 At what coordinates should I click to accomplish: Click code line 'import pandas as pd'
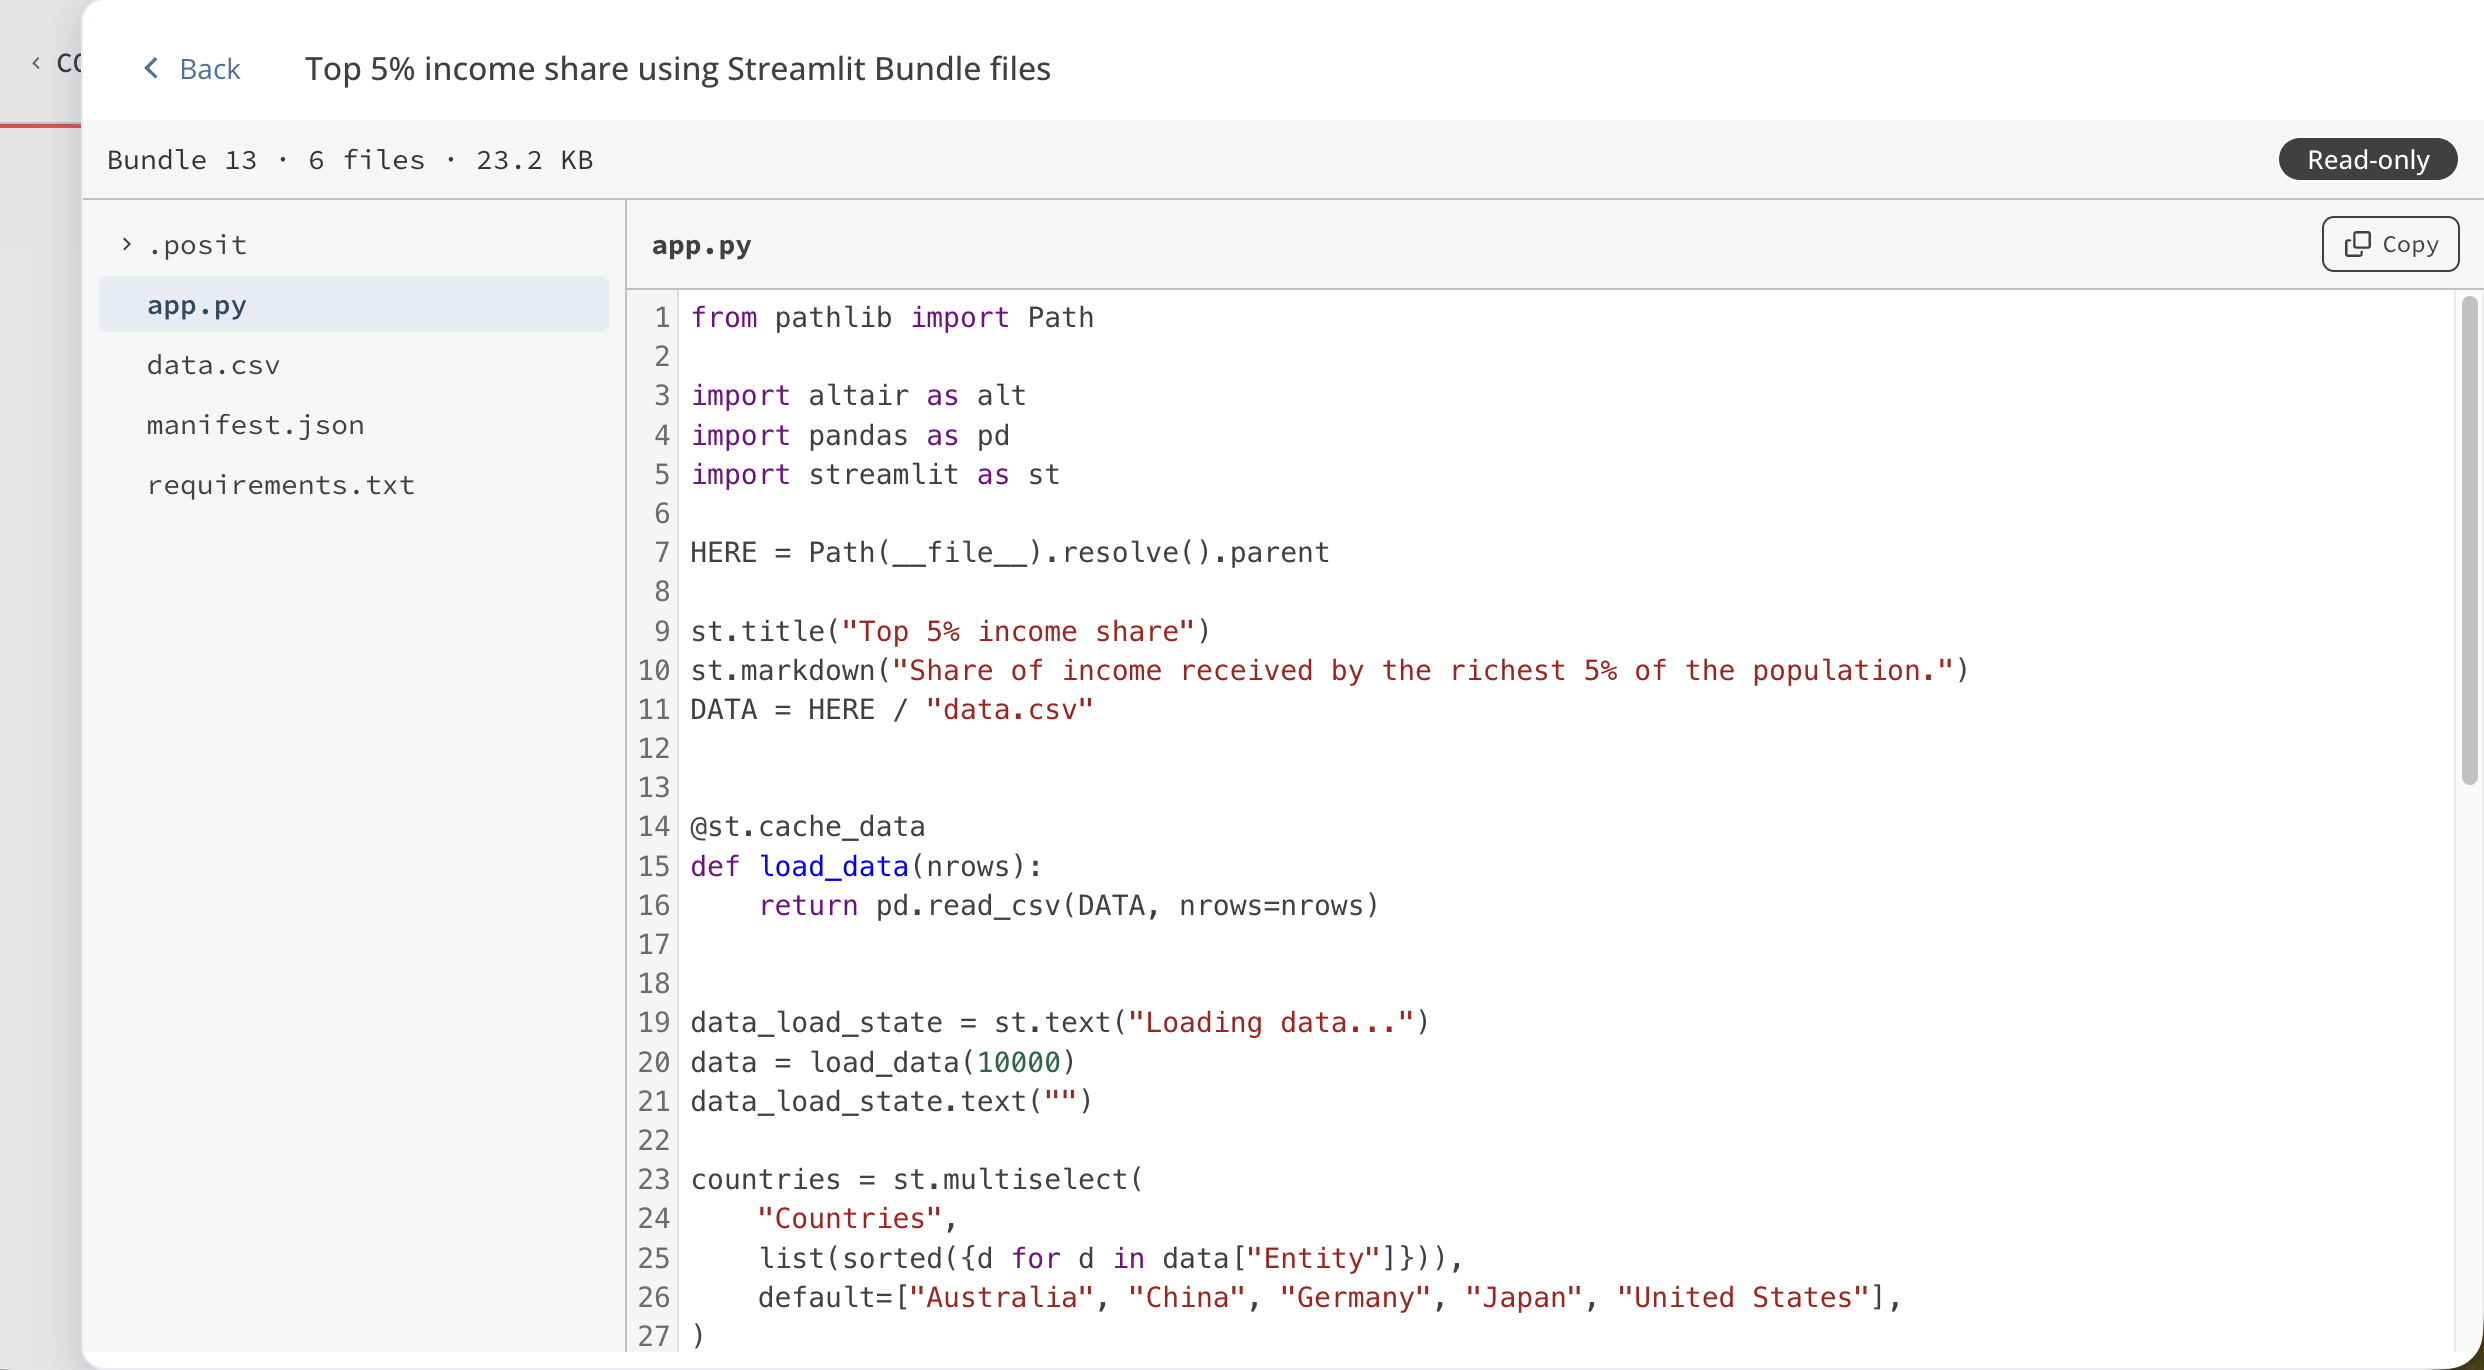coord(850,436)
